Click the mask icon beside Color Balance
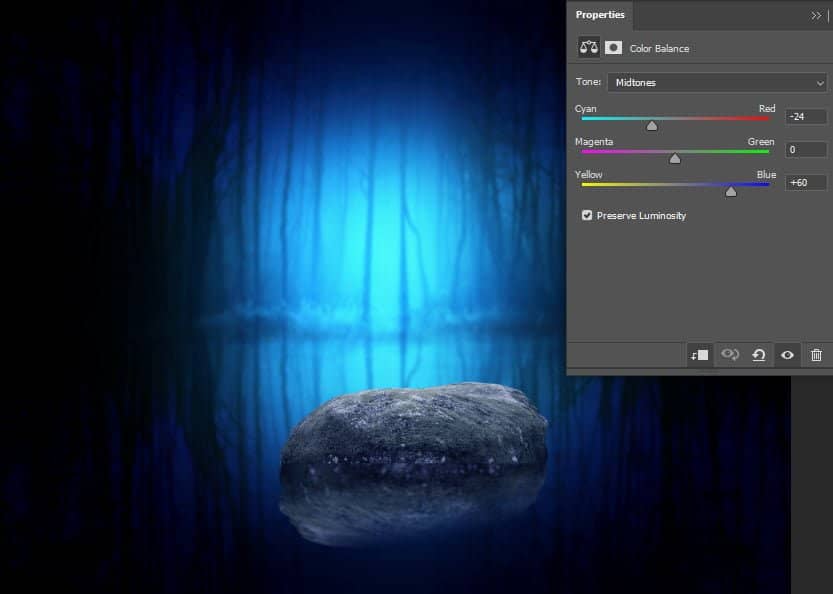833x594 pixels. [613, 47]
